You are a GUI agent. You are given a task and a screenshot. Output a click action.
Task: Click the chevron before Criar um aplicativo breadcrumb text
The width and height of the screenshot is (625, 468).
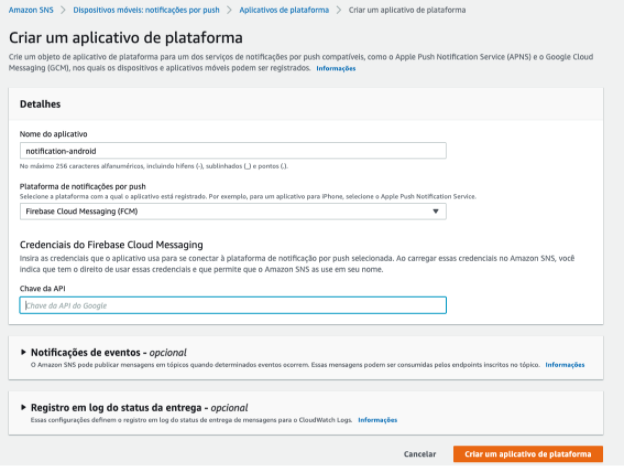click(x=339, y=10)
